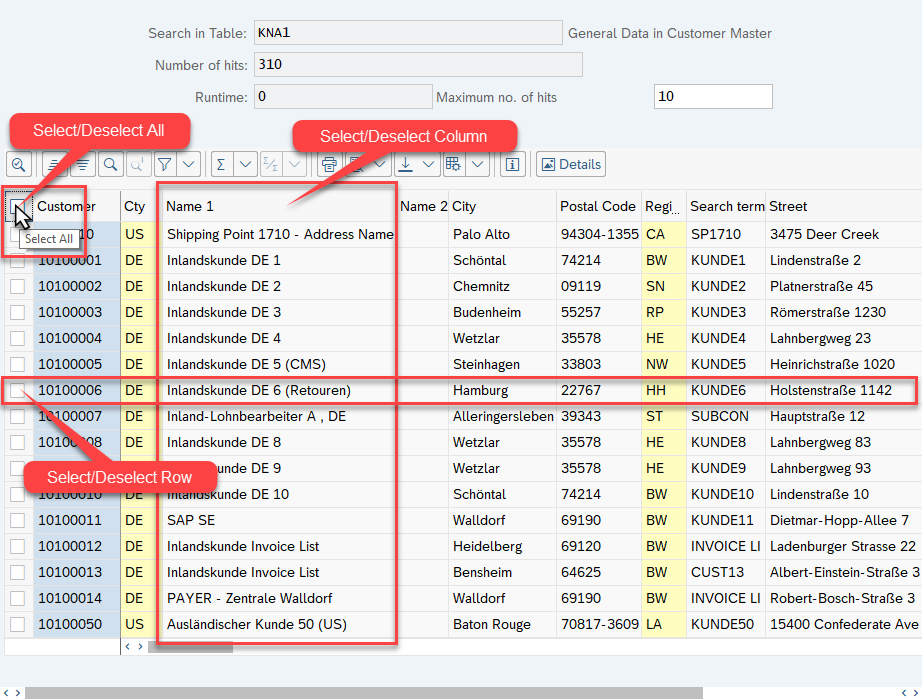Click the Print icon in toolbar
The height and width of the screenshot is (699, 922).
click(329, 164)
